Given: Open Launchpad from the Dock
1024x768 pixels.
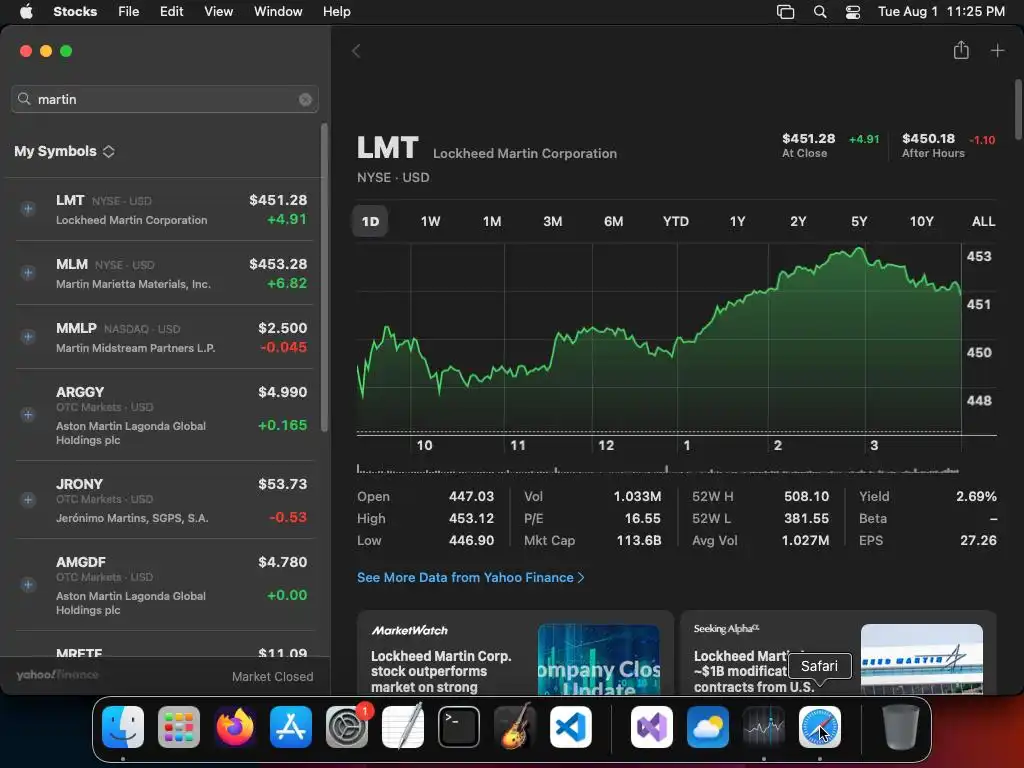Looking at the screenshot, I should [x=179, y=727].
